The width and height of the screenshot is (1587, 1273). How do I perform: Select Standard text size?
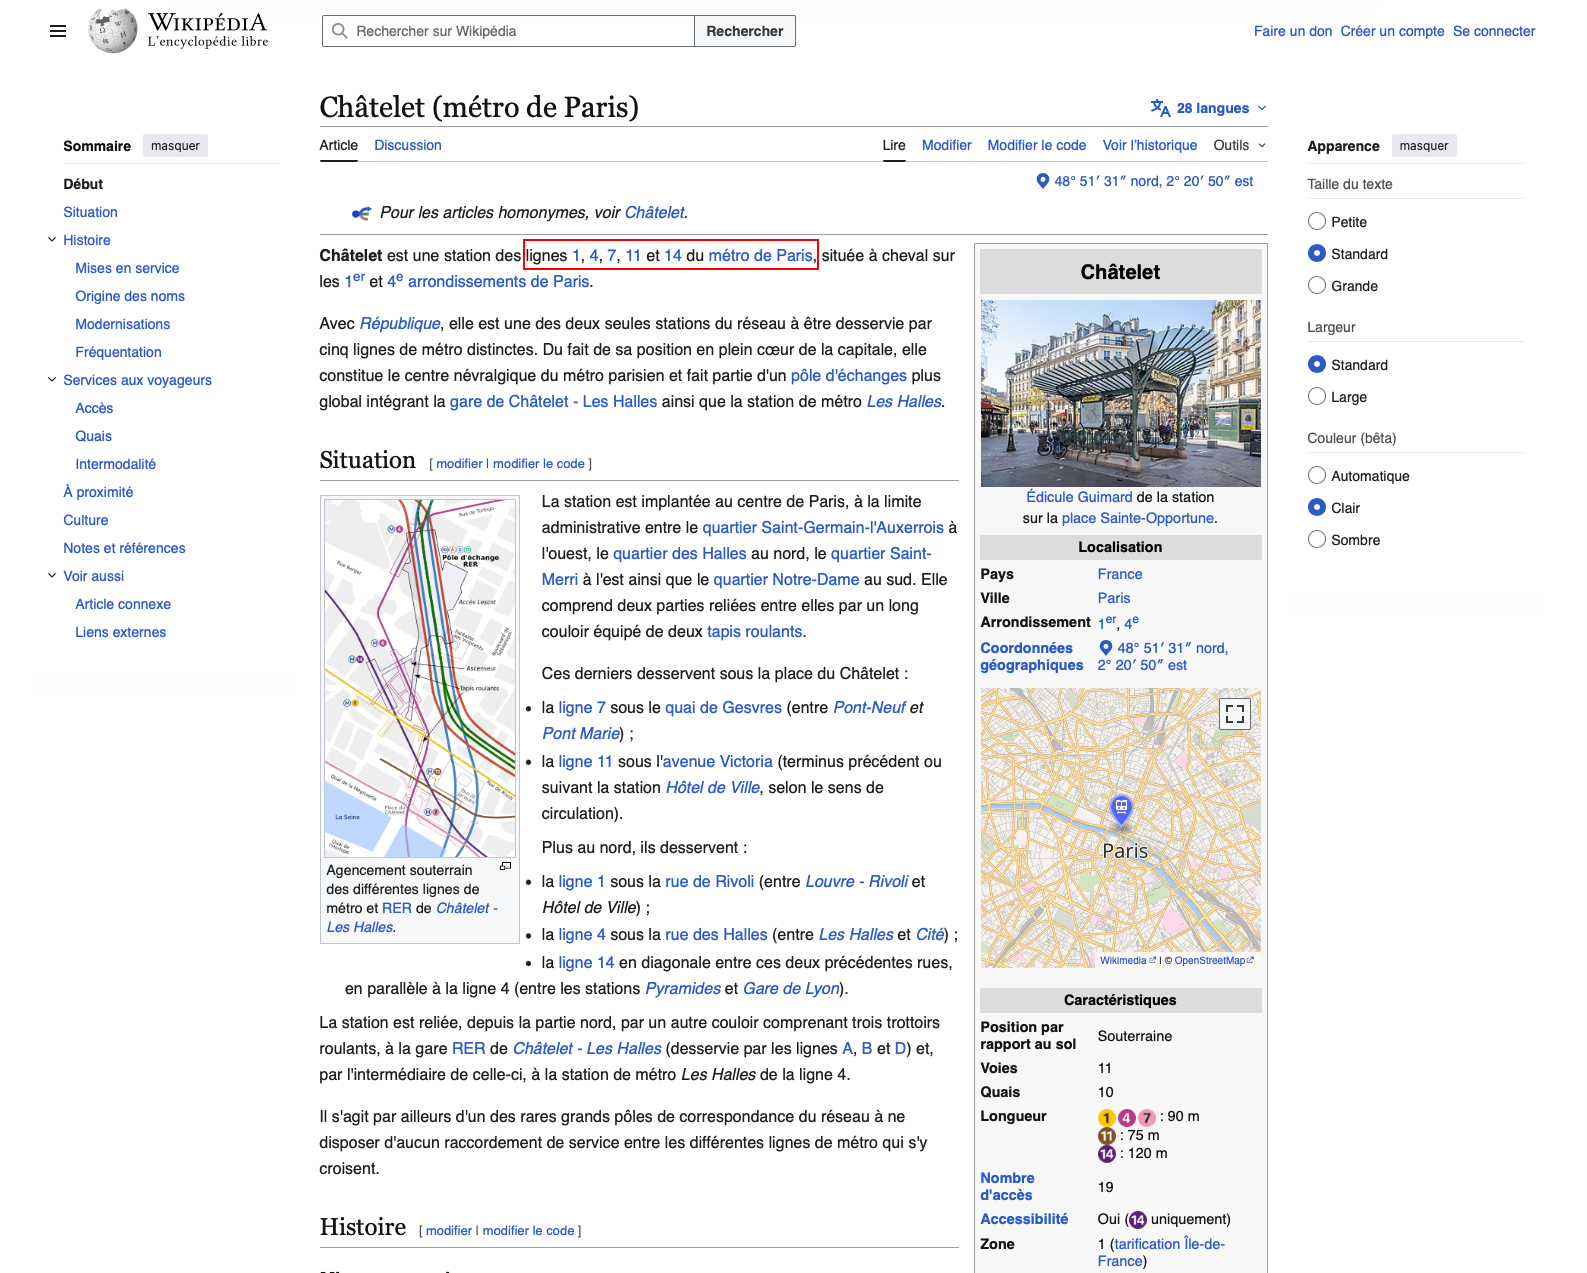click(1317, 253)
